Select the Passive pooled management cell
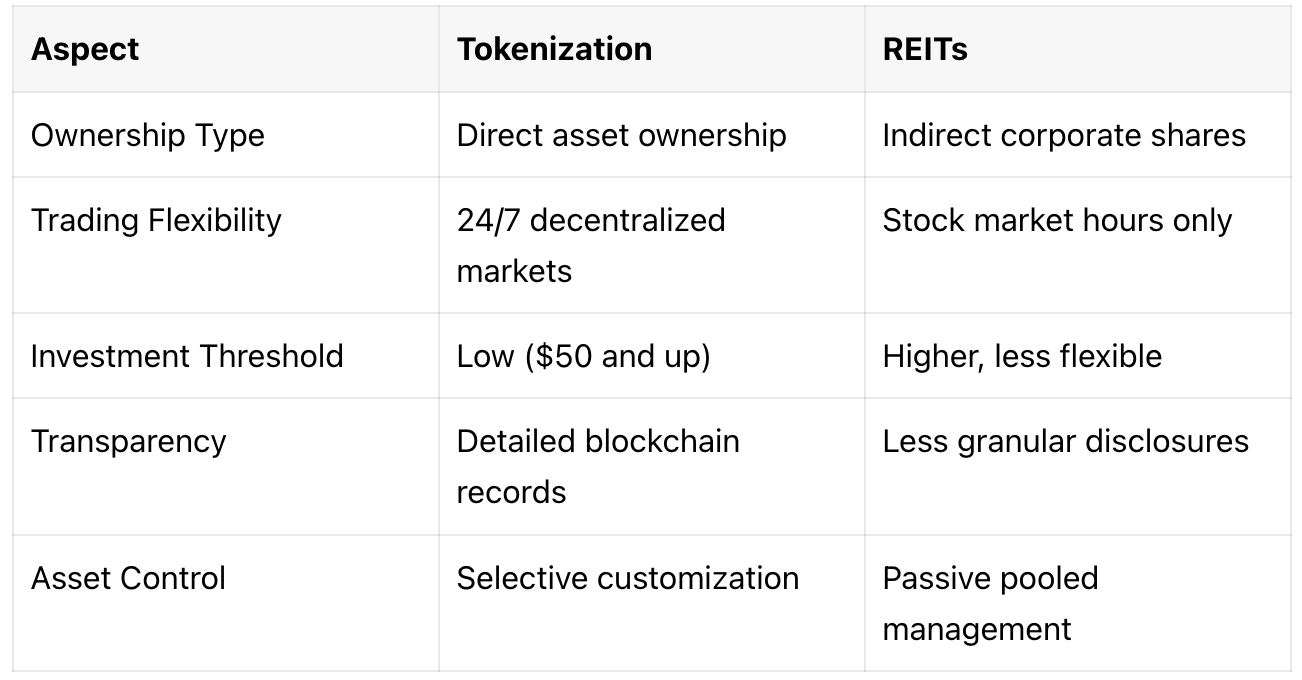The height and width of the screenshot is (680, 1302). [x=990, y=603]
